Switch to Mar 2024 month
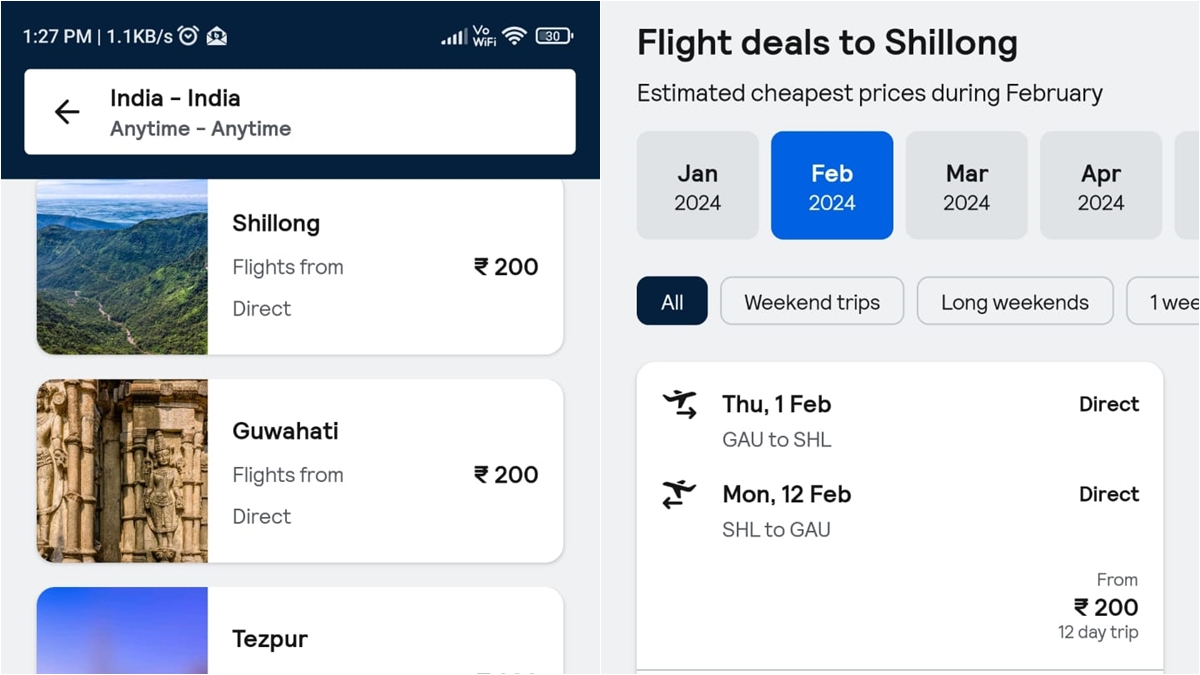1200x675 pixels. [x=966, y=186]
